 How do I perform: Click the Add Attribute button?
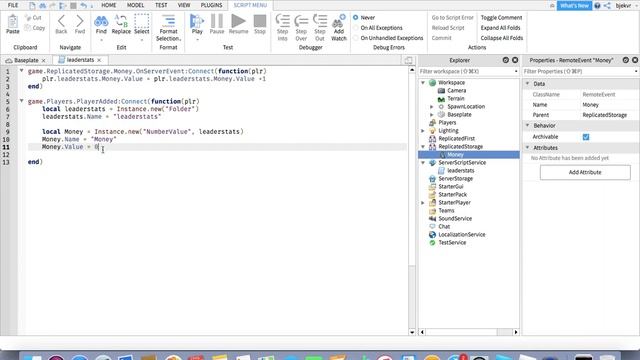pyautogui.click(x=585, y=172)
